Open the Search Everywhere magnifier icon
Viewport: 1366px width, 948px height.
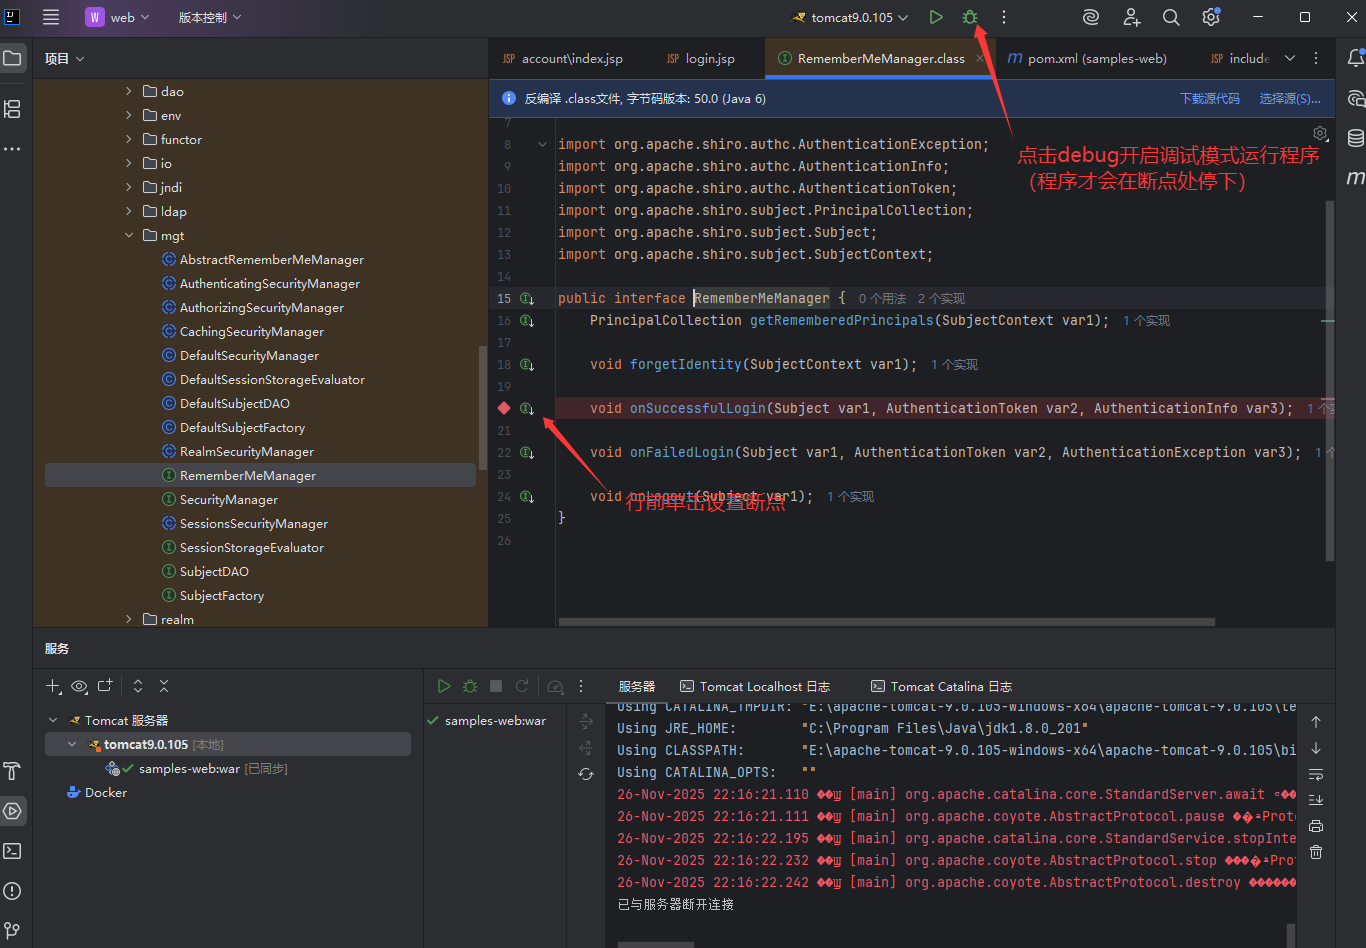[x=1171, y=17]
